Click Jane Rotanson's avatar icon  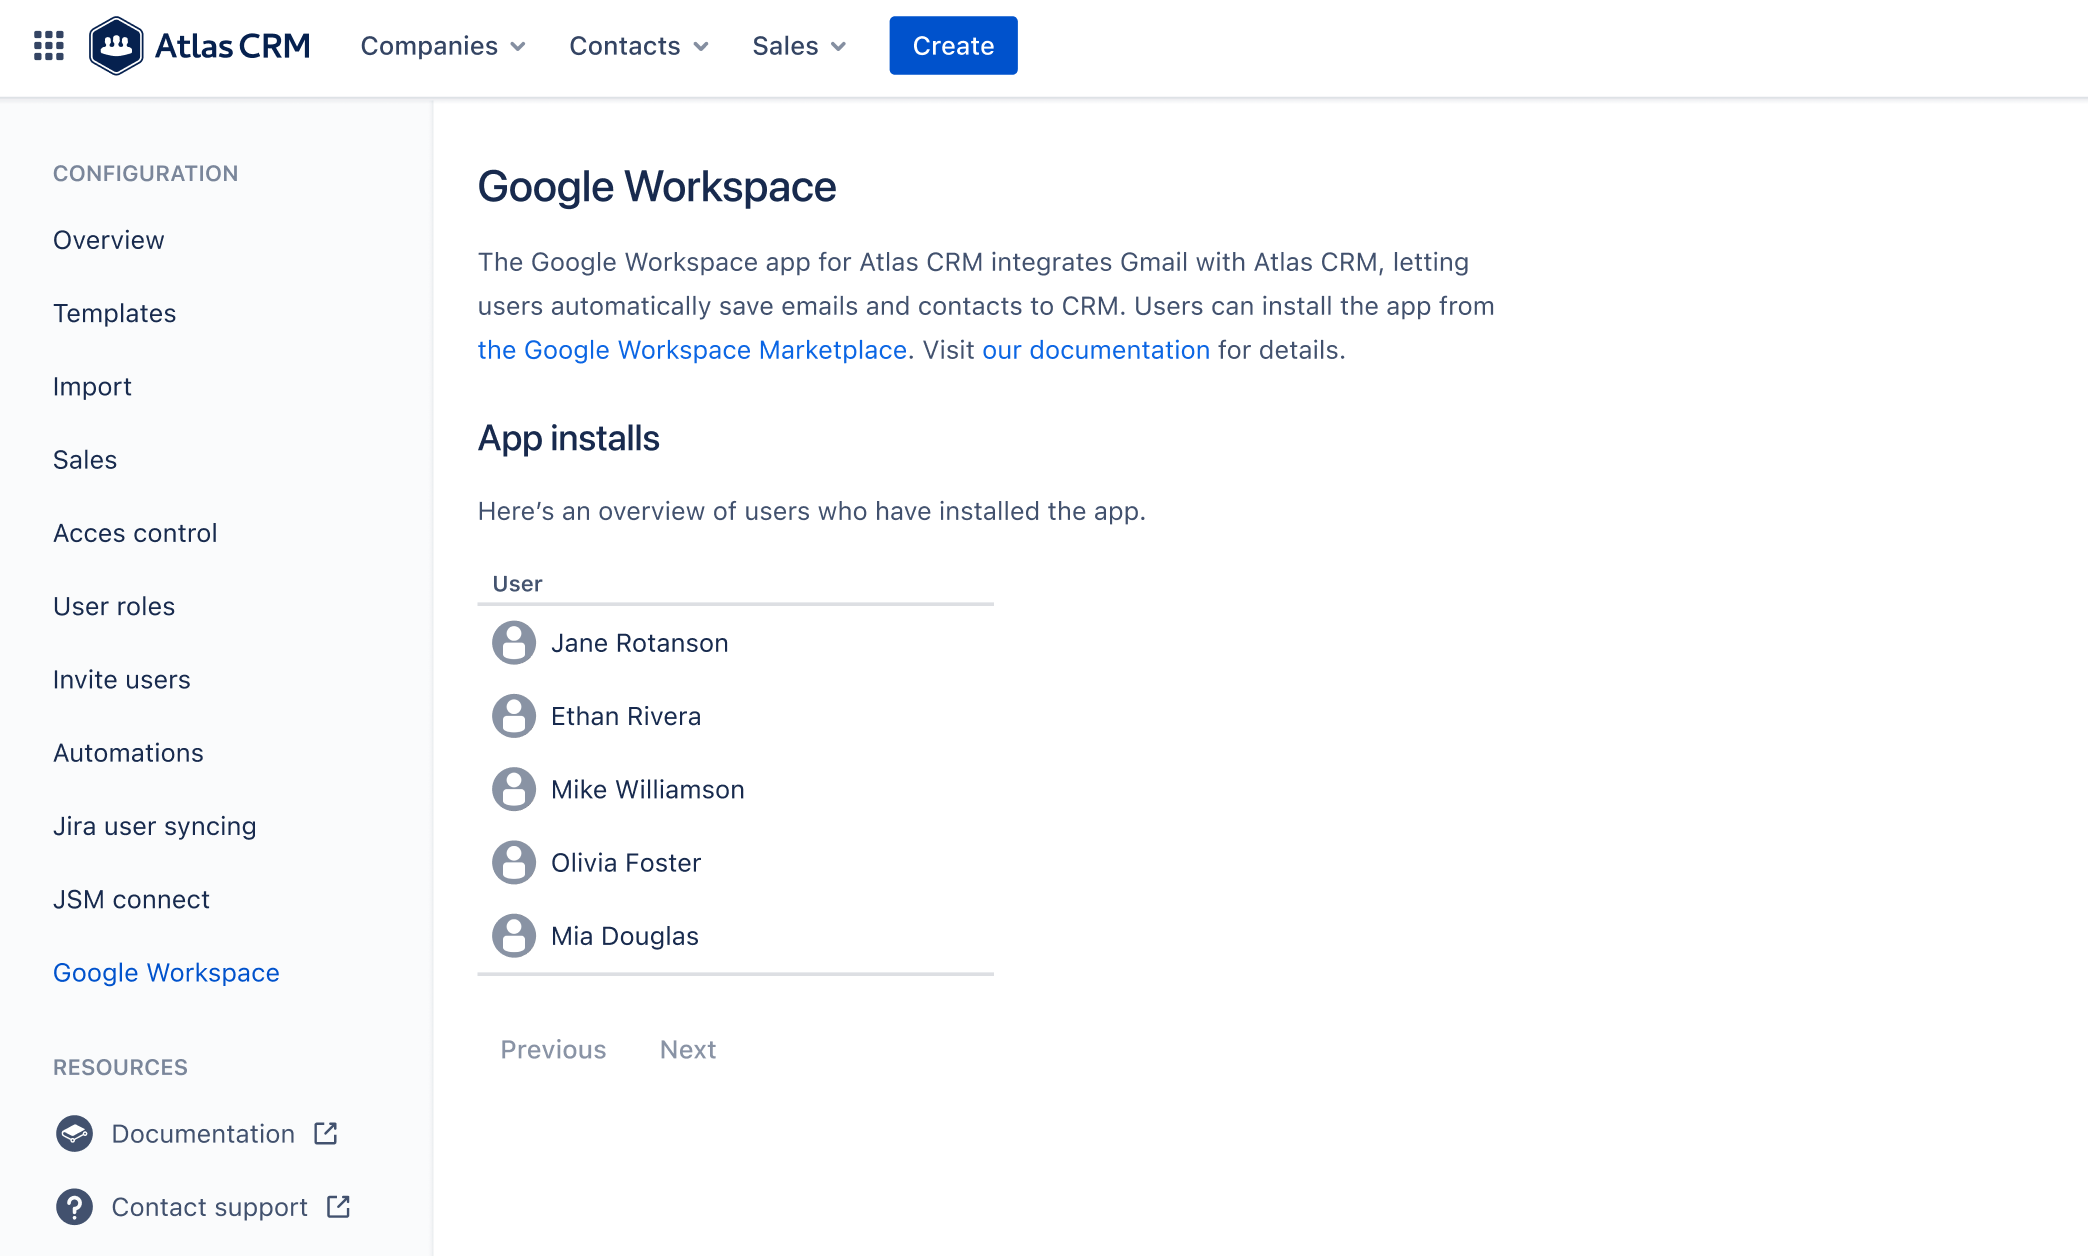click(x=513, y=643)
